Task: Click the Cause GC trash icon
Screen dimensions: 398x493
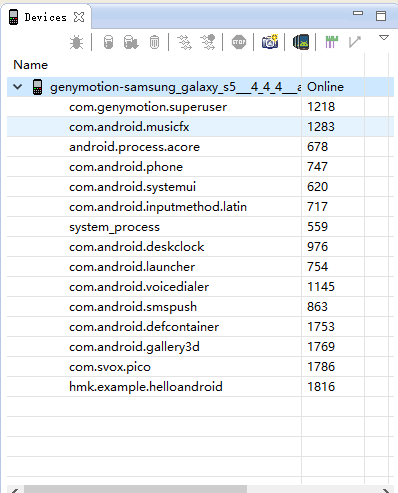Action: (x=154, y=42)
